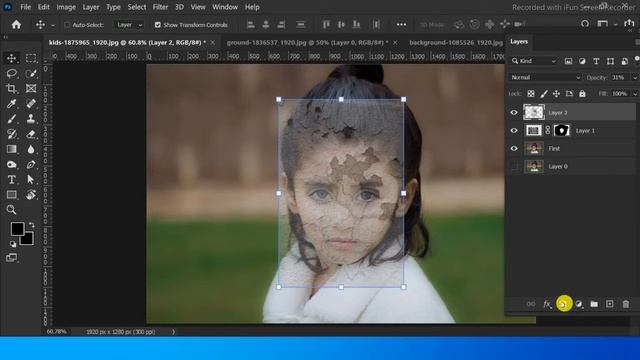Hide Layer 1 with its eye icon

click(514, 131)
